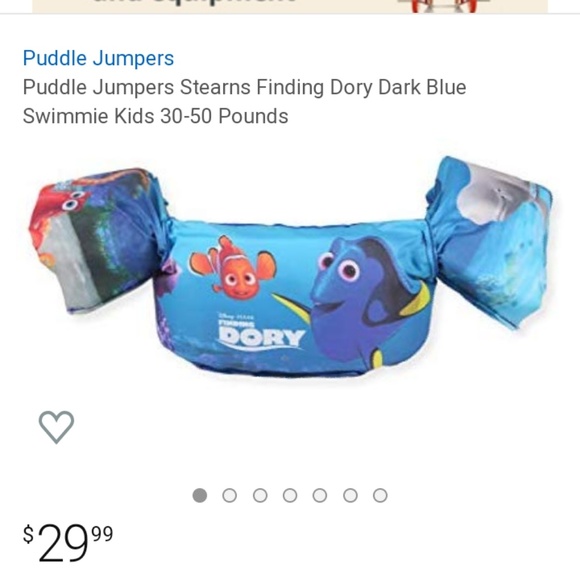The width and height of the screenshot is (580, 580).
Task: Jump to the fifth product image dot
Action: click(x=320, y=495)
